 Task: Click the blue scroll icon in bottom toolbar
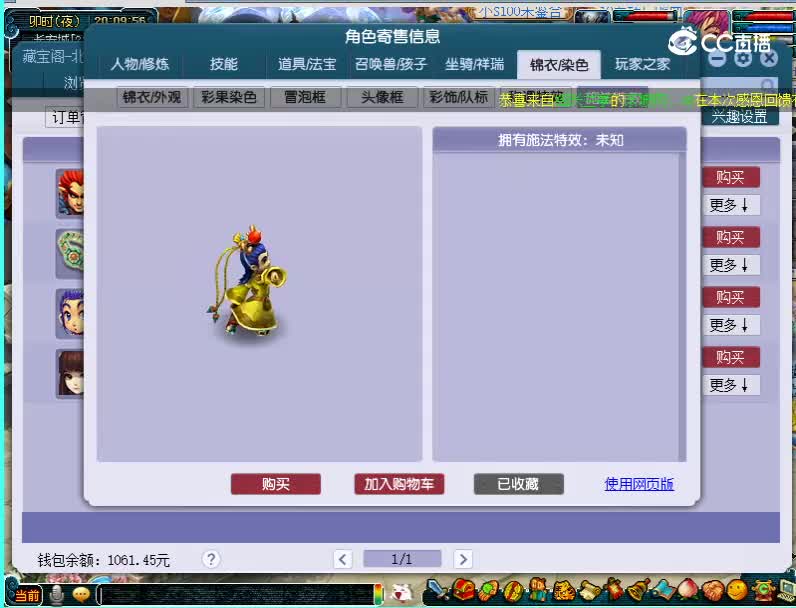(664, 591)
